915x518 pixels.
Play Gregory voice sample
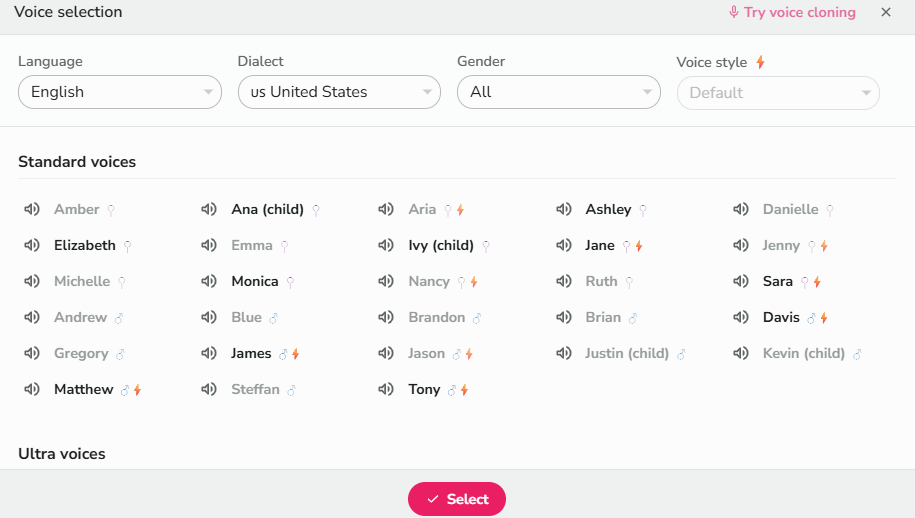[32, 353]
